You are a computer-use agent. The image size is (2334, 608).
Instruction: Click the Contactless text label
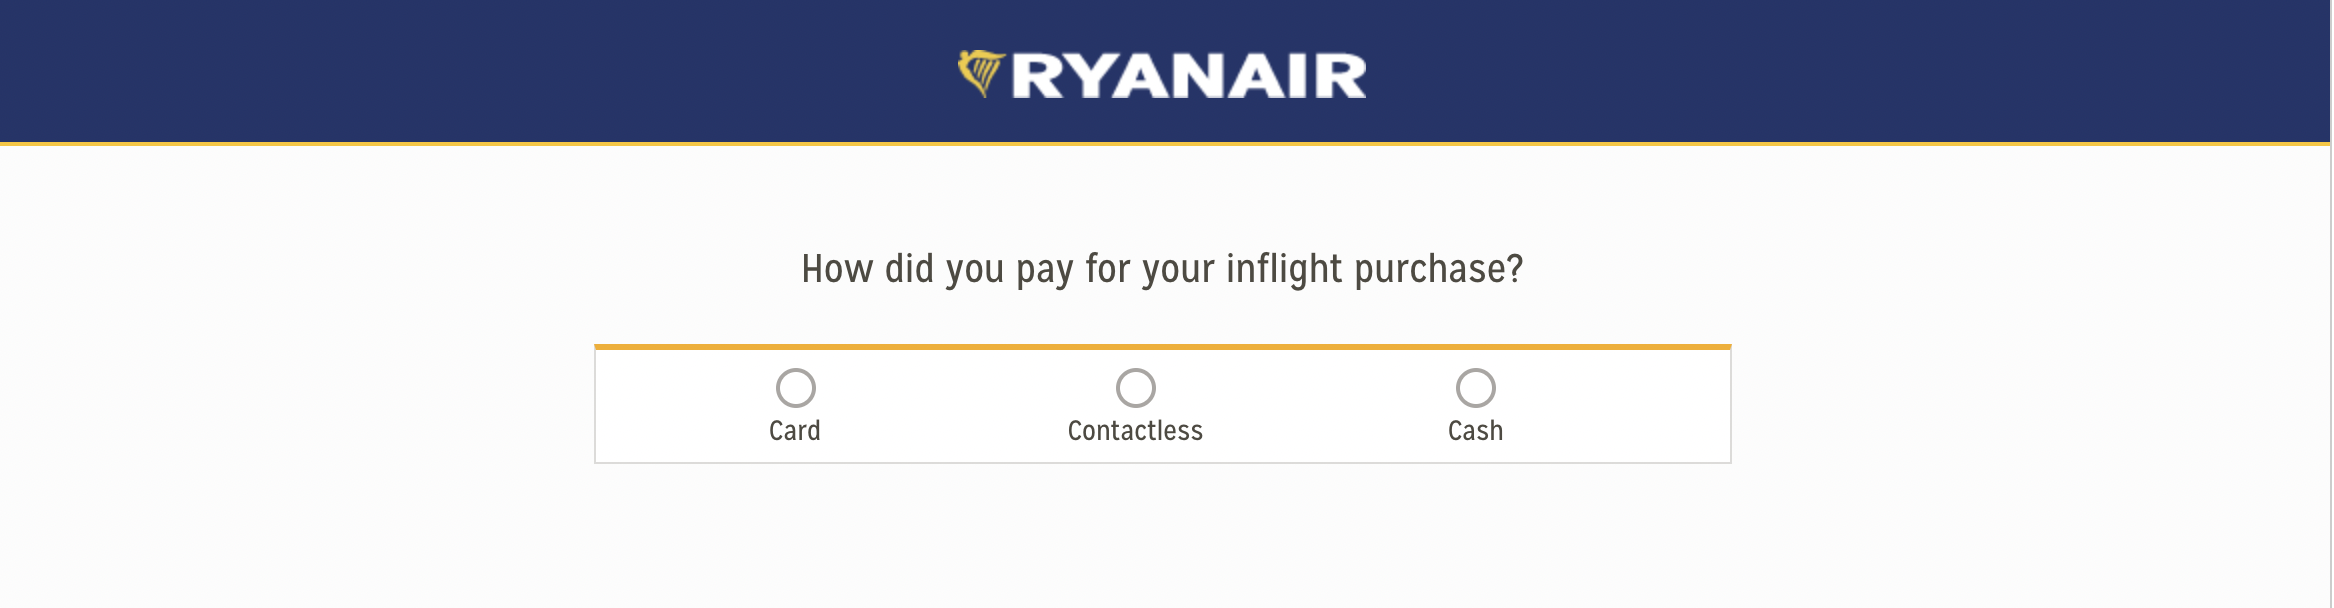1135,431
